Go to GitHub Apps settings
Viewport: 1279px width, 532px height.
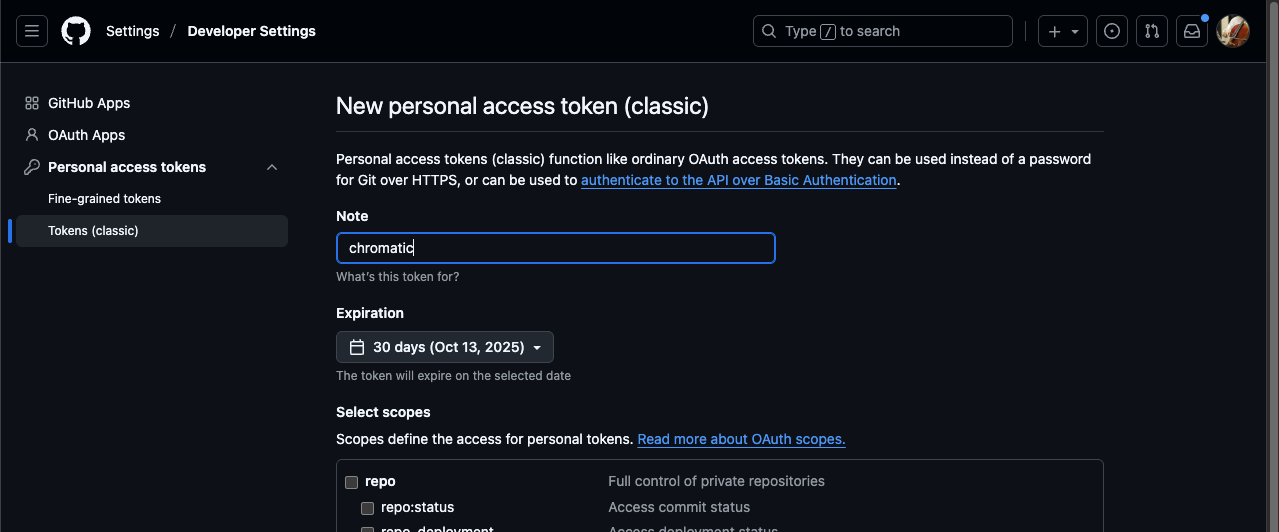click(89, 103)
